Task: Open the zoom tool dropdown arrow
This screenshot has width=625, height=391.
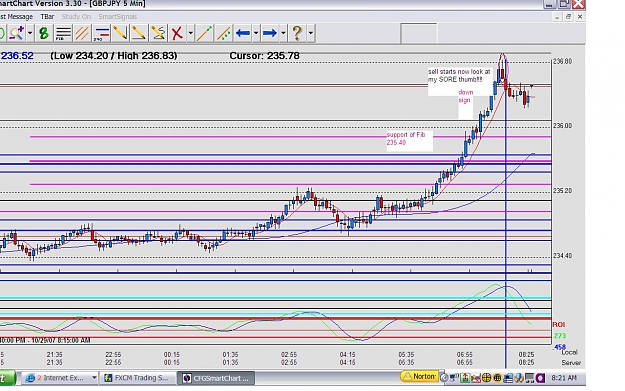Action: (x=30, y=33)
